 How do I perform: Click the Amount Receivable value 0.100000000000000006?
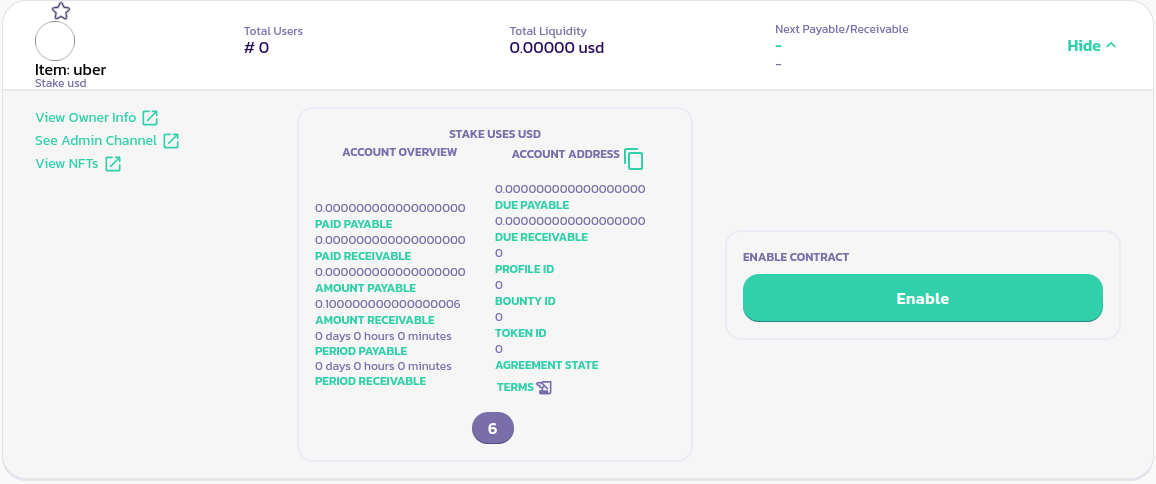point(387,304)
